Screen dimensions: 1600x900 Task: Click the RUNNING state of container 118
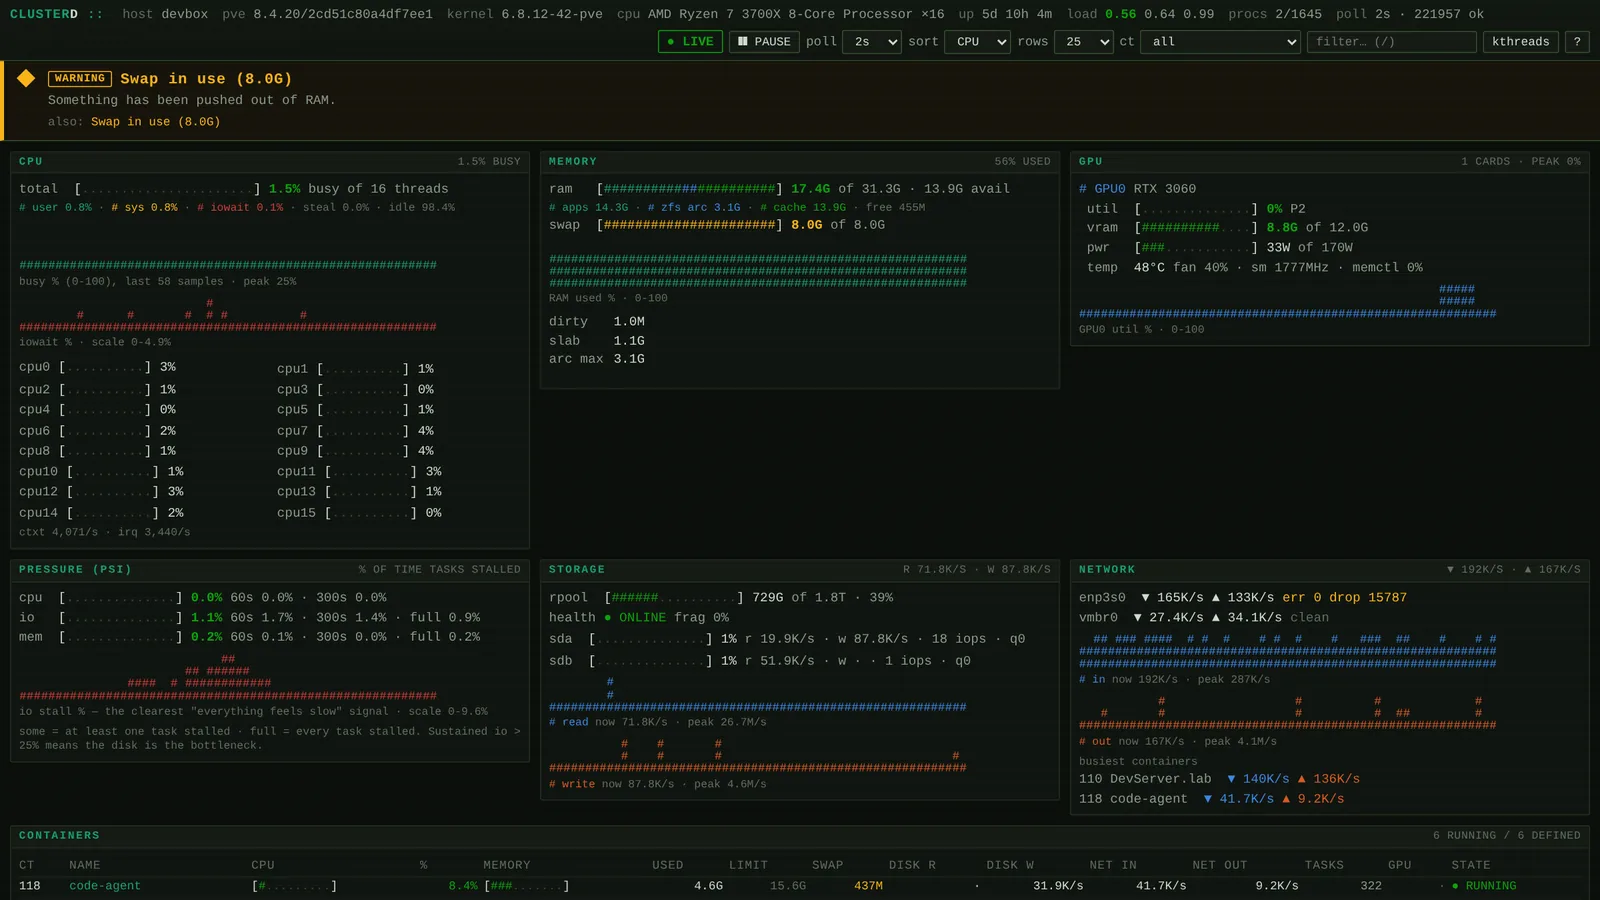(x=1484, y=886)
